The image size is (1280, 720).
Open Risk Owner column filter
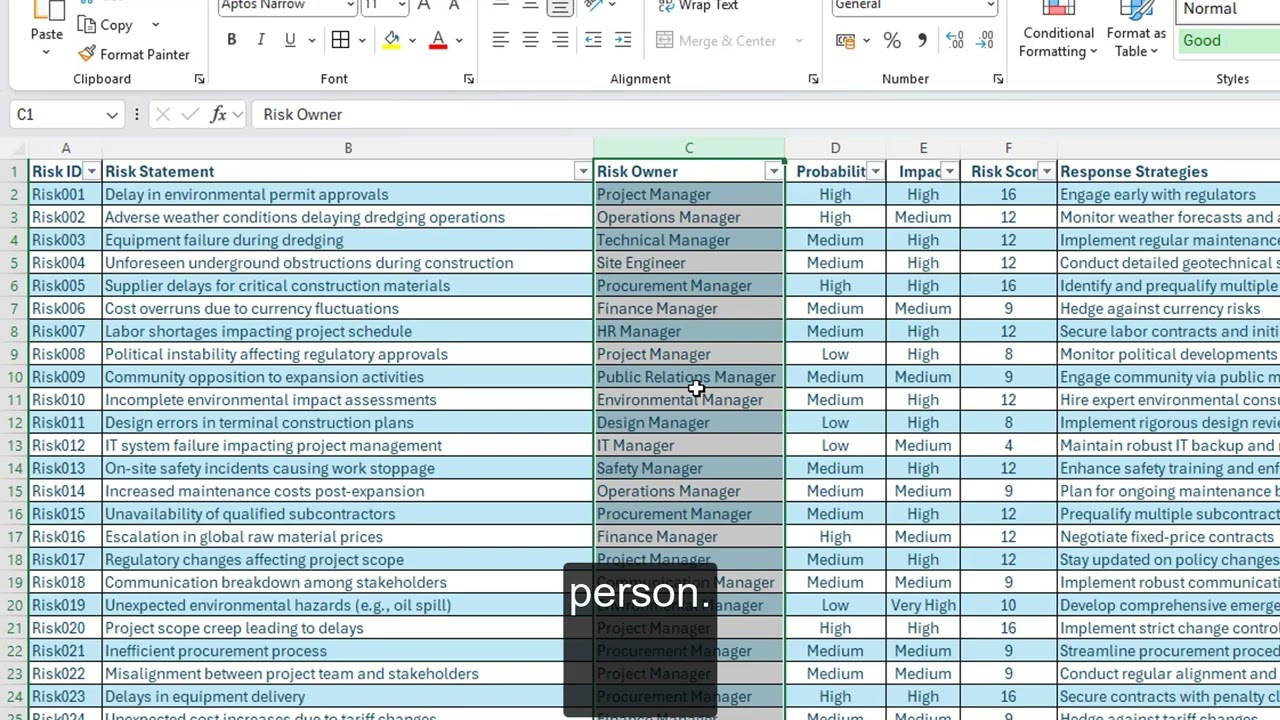773,172
